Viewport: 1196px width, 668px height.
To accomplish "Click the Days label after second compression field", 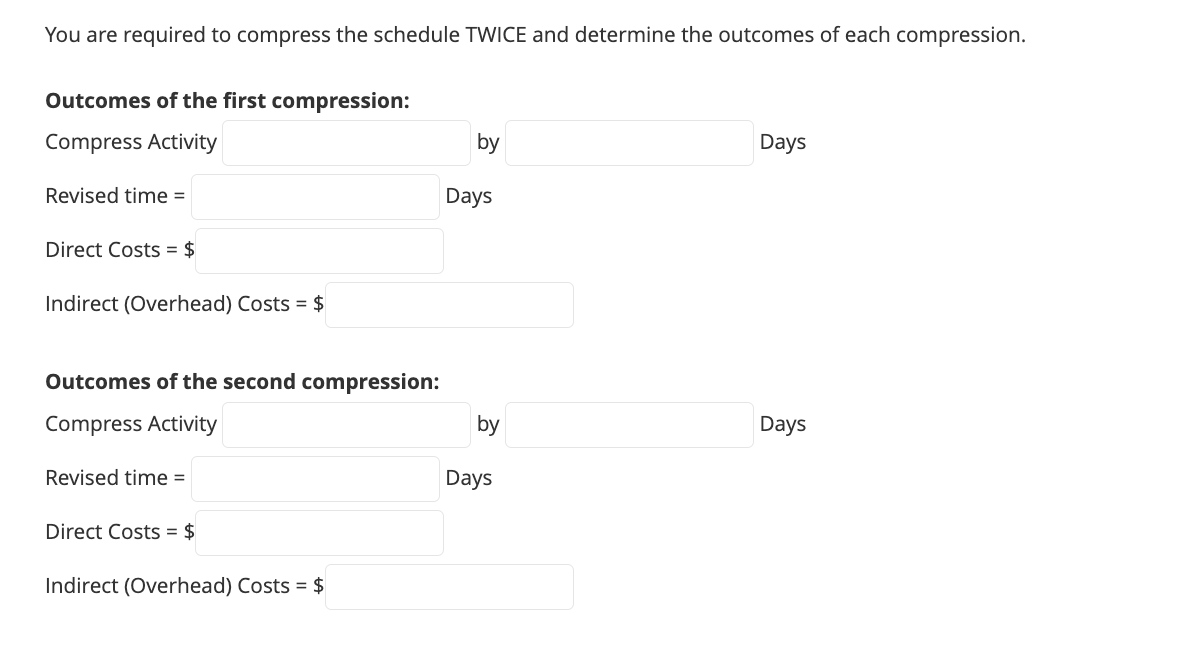I will pyautogui.click(x=783, y=424).
